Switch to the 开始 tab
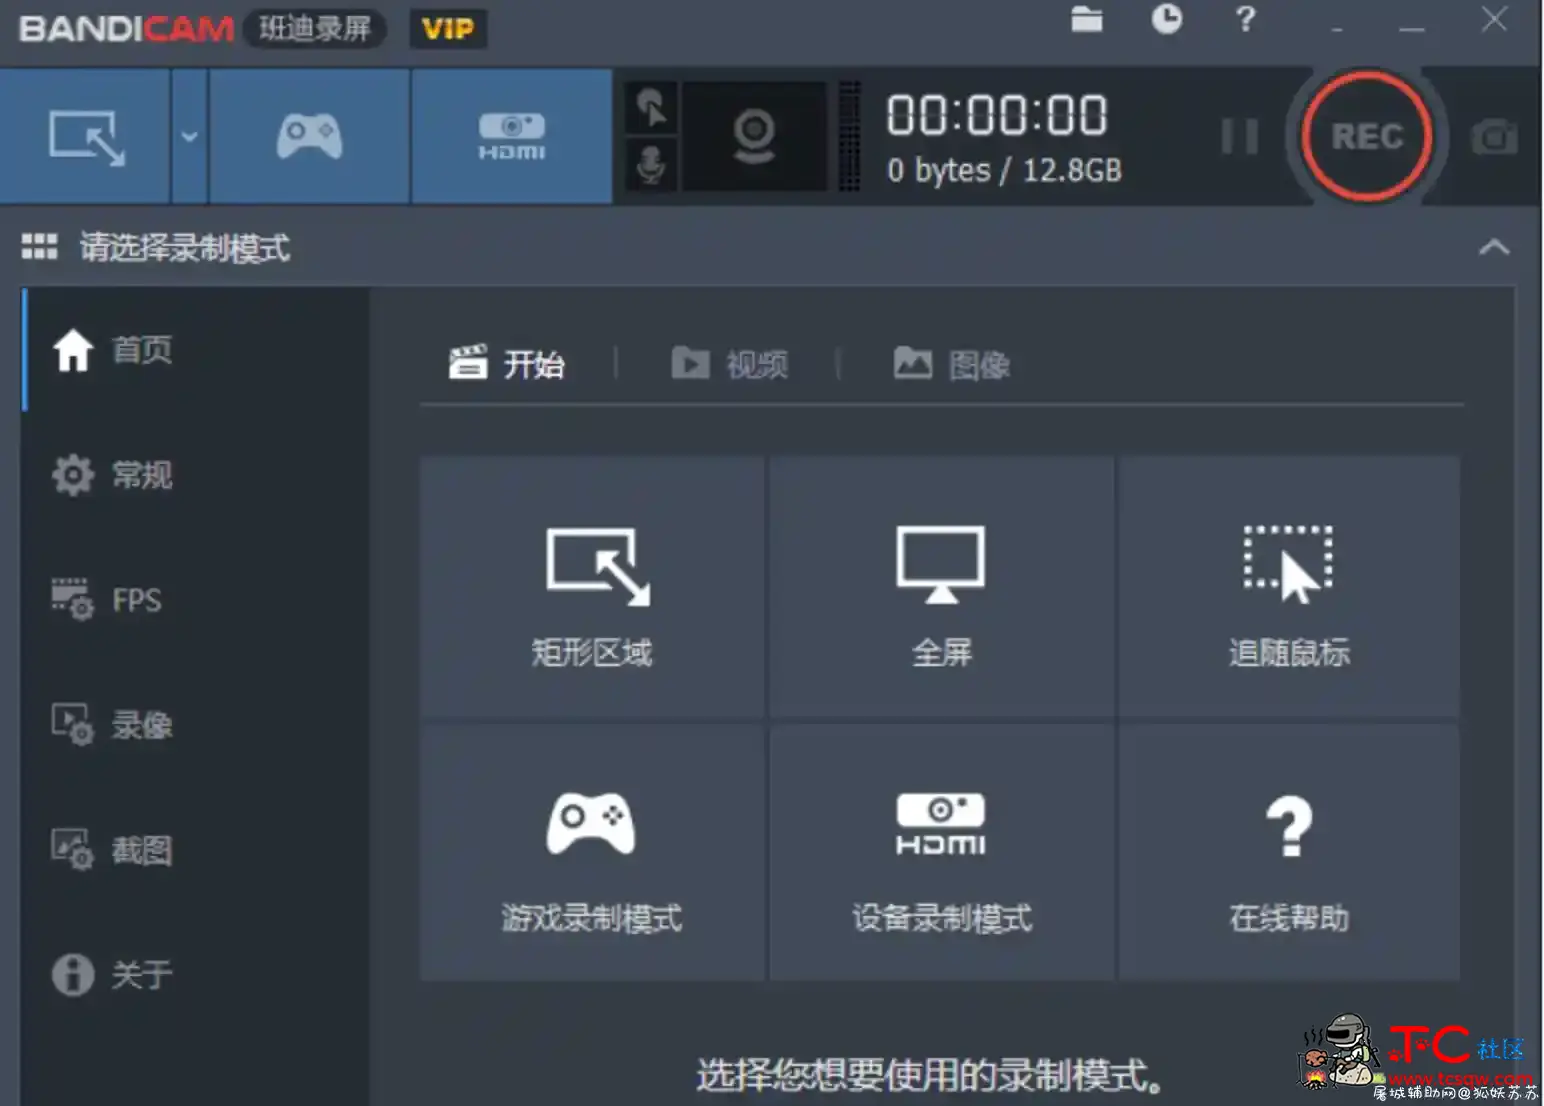The width and height of the screenshot is (1544, 1106). pyautogui.click(x=507, y=363)
